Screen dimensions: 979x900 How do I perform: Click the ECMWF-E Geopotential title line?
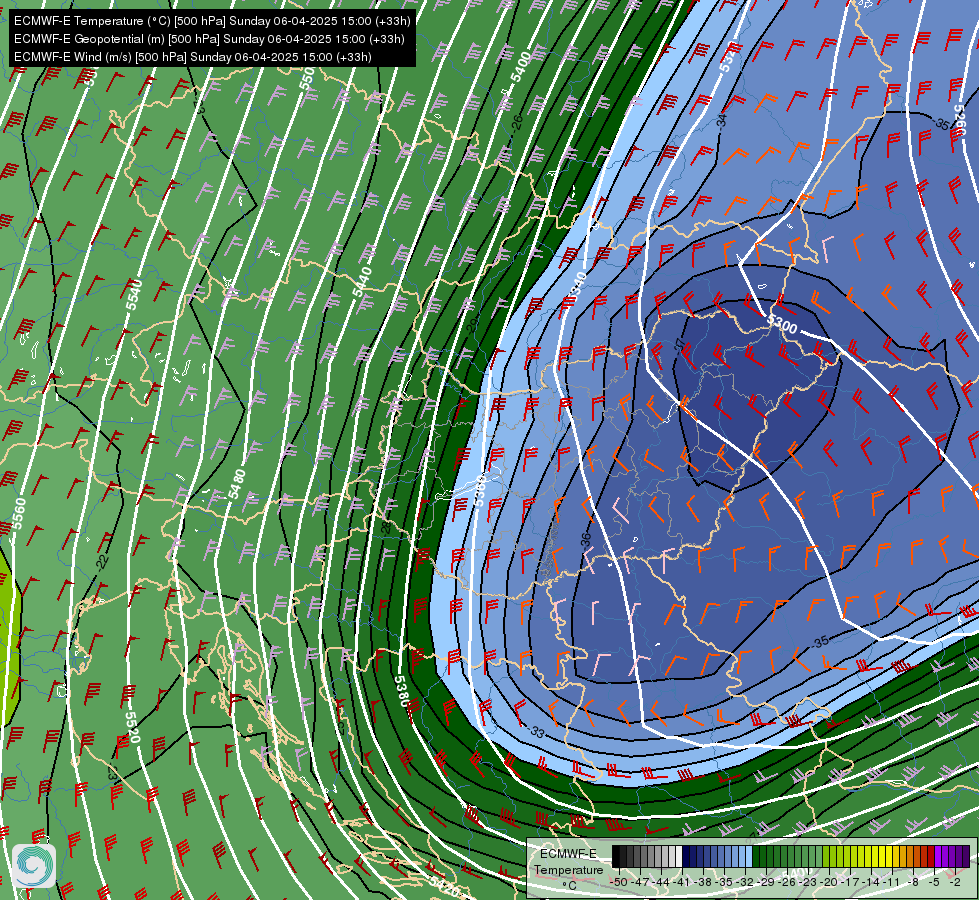pyautogui.click(x=209, y=39)
